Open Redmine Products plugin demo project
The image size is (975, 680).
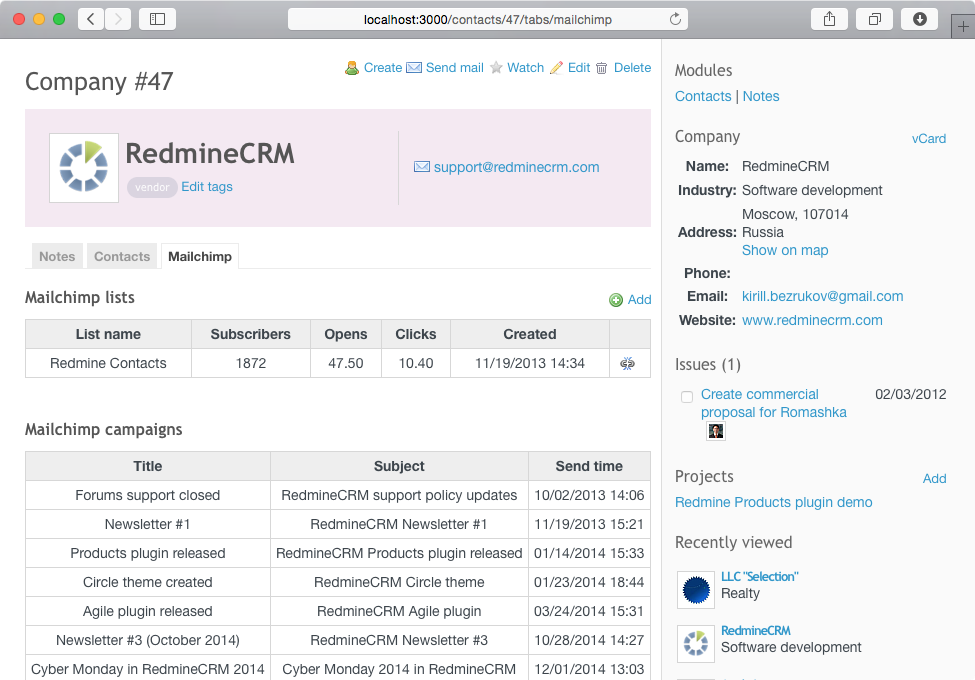coord(773,503)
